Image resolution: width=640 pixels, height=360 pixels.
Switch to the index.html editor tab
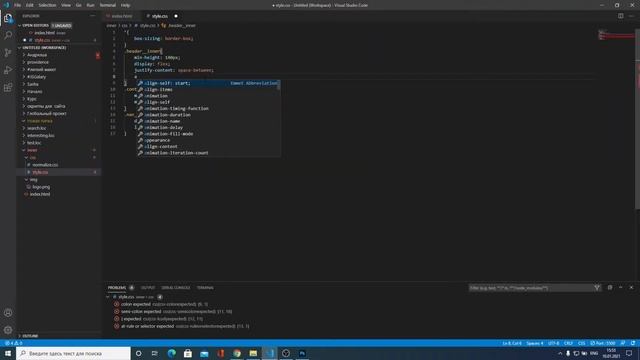click(x=122, y=16)
